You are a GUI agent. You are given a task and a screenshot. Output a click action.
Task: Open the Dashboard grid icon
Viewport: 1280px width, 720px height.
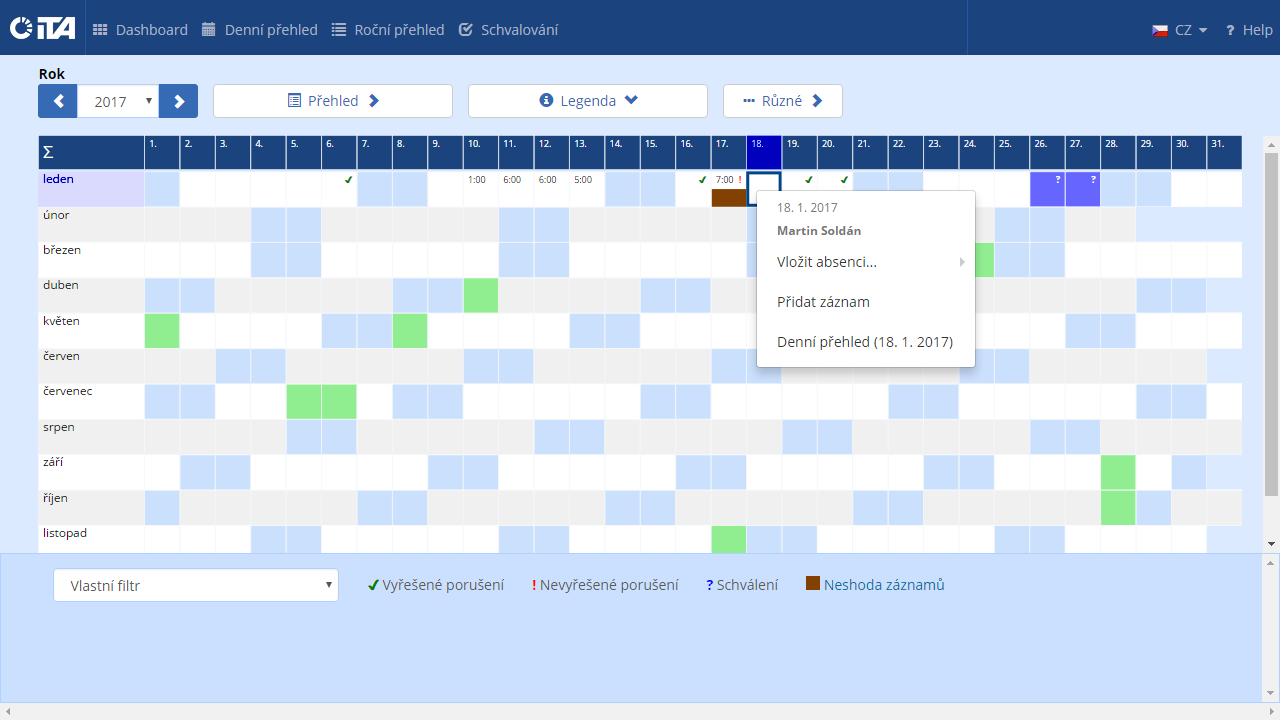click(100, 30)
